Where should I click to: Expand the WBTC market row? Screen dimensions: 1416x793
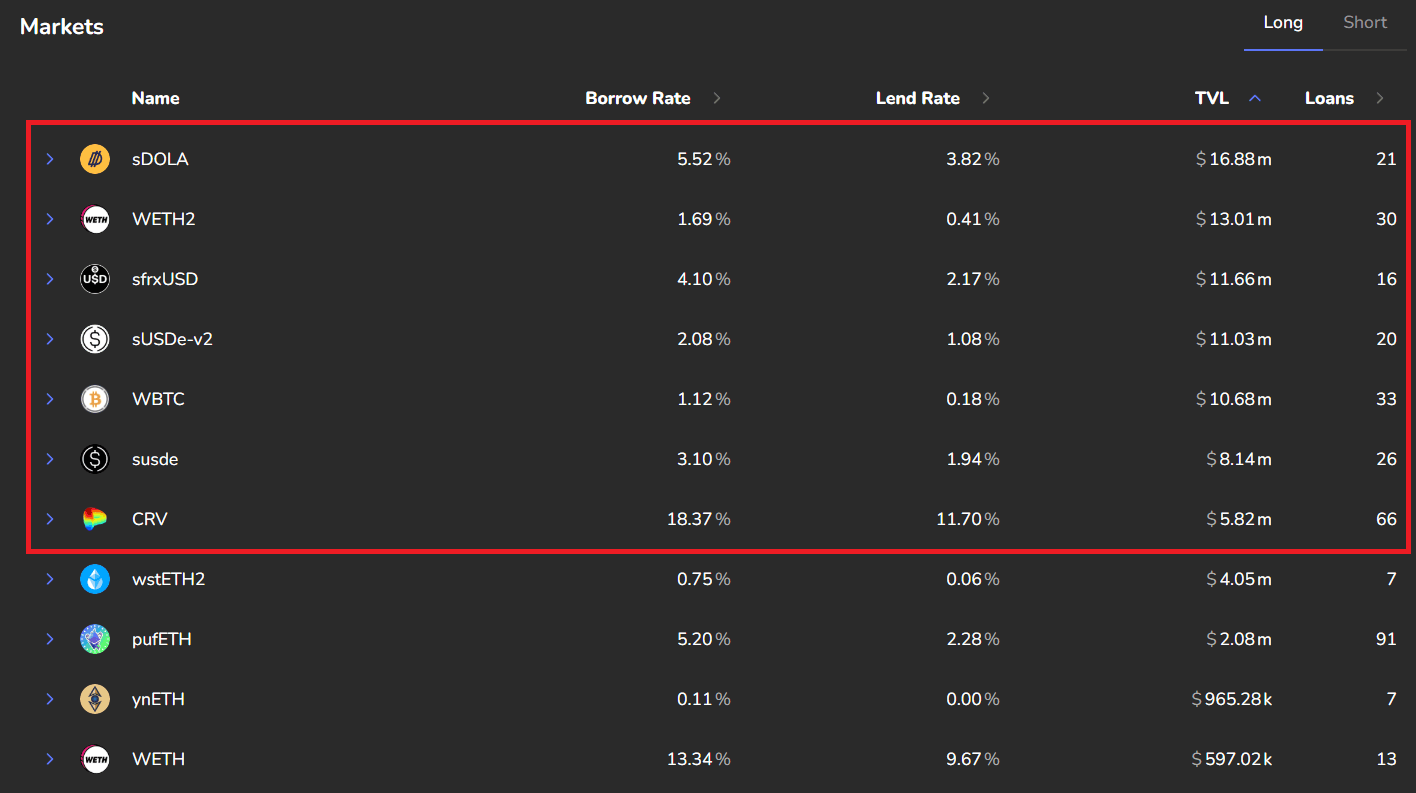(x=50, y=399)
